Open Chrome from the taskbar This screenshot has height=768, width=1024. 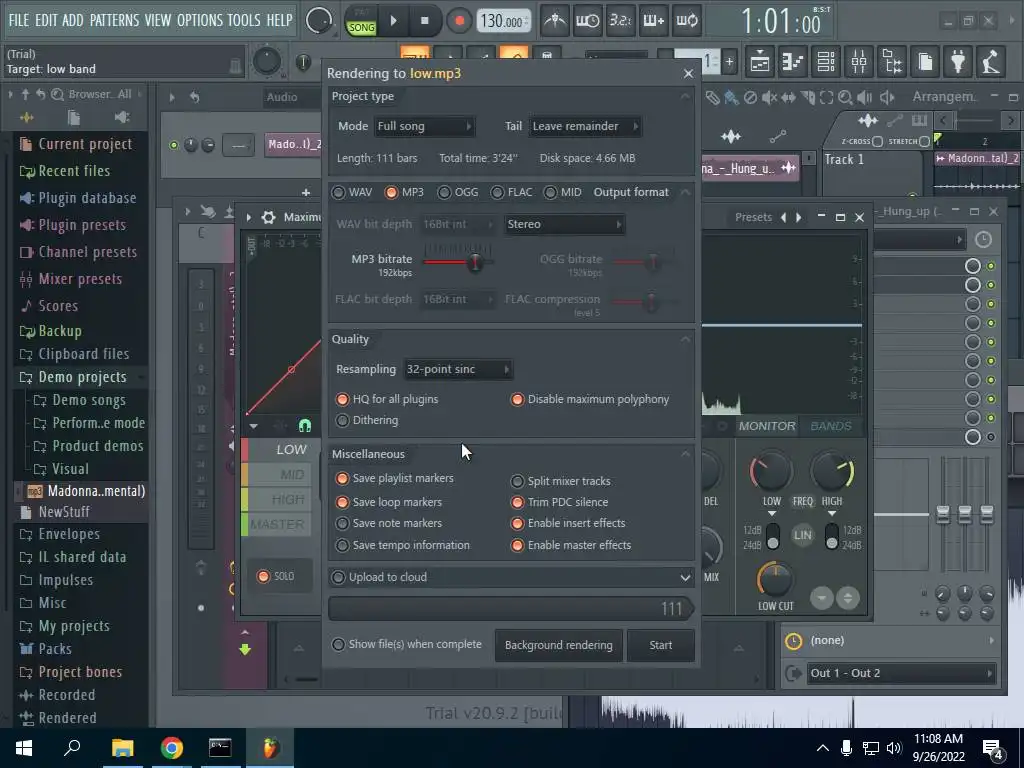coord(171,748)
